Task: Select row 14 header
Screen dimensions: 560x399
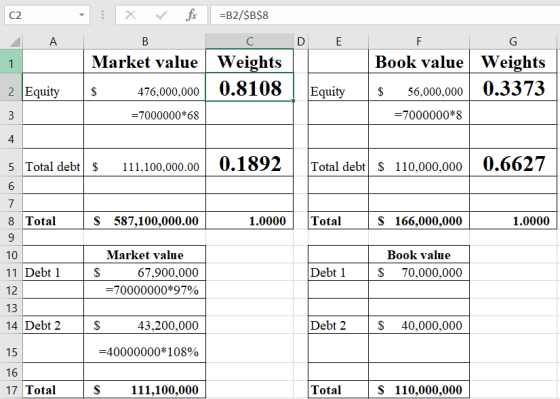Action: pos(11,325)
